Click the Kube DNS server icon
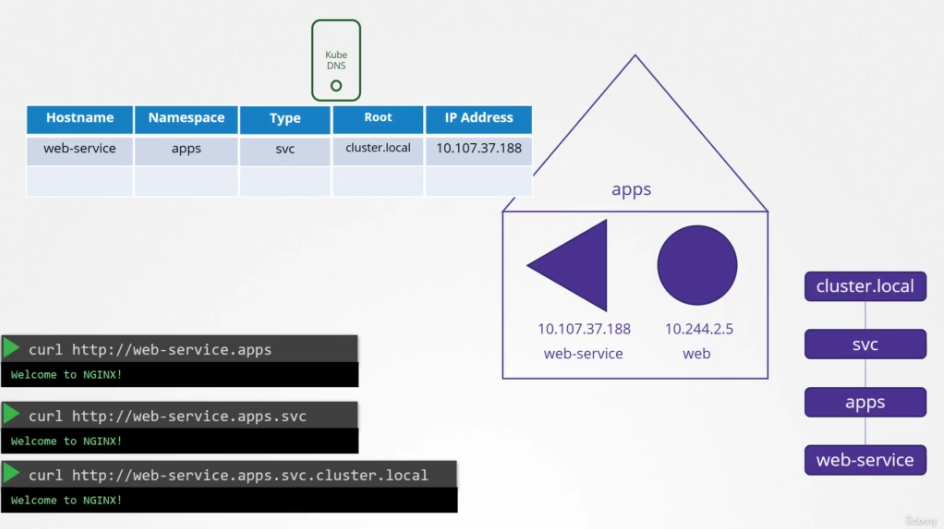Screen dimensions: 944x529 pyautogui.click(x=336, y=60)
